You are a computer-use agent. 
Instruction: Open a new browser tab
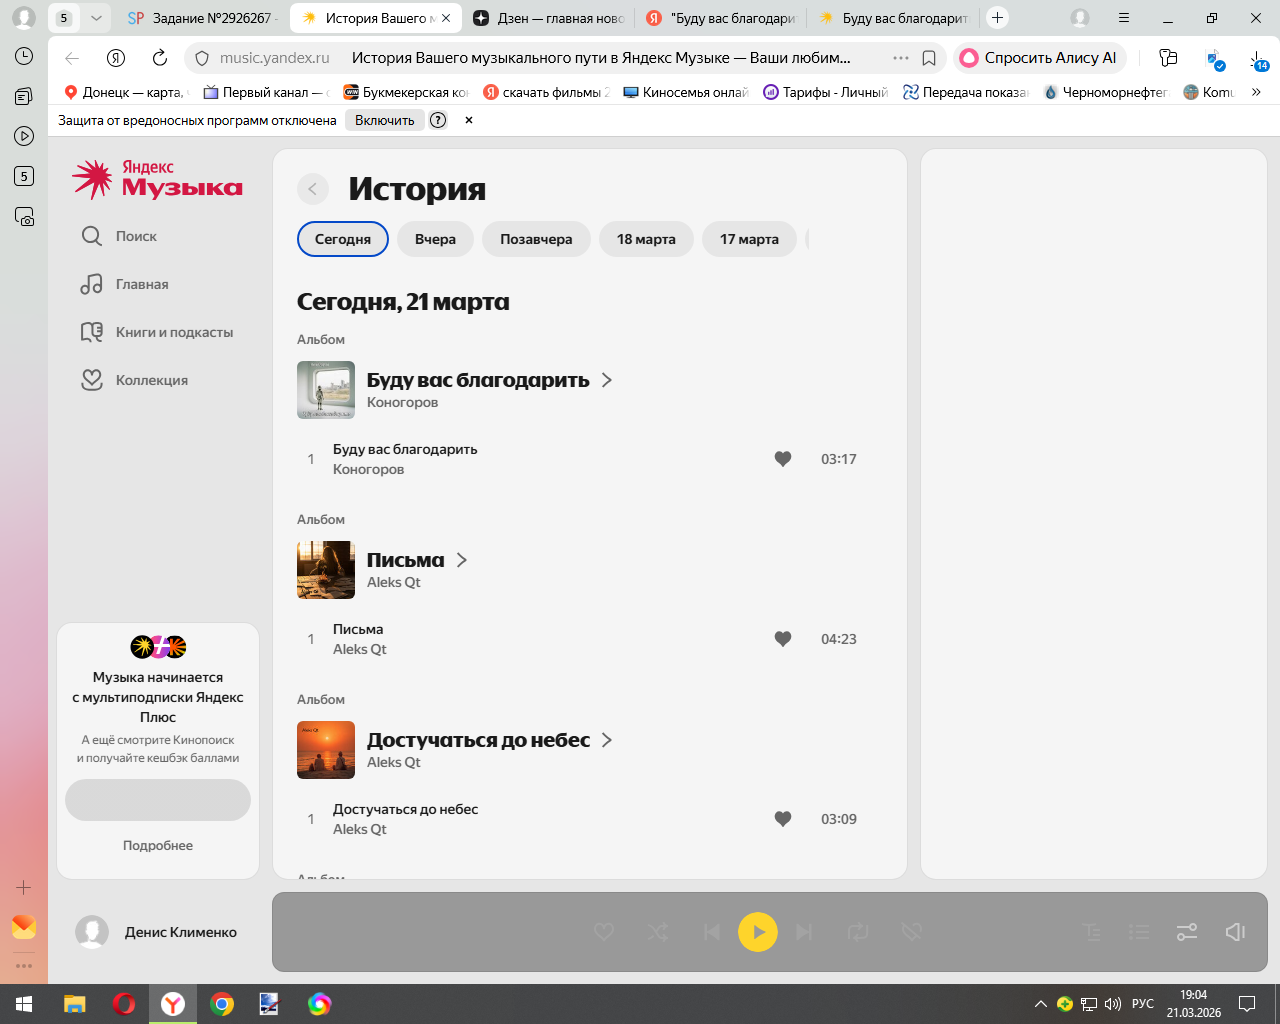tap(997, 18)
